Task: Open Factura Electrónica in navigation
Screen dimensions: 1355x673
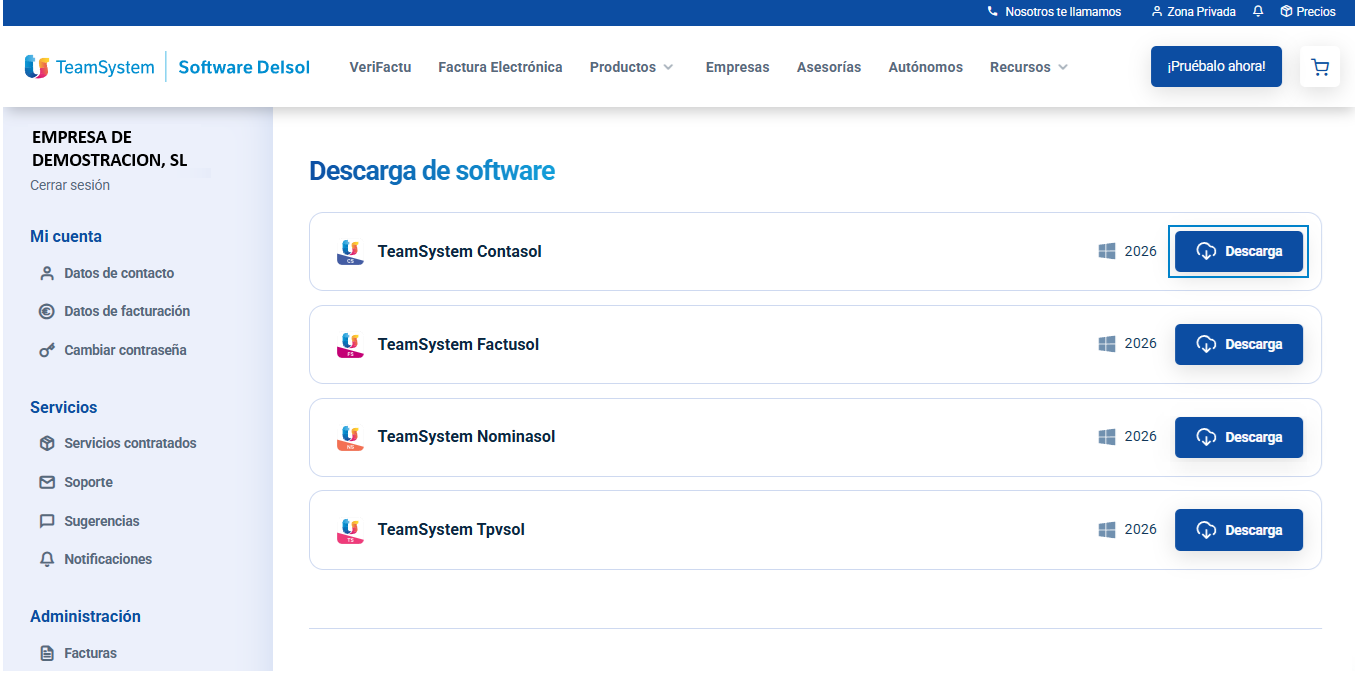Action: pyautogui.click(x=500, y=67)
